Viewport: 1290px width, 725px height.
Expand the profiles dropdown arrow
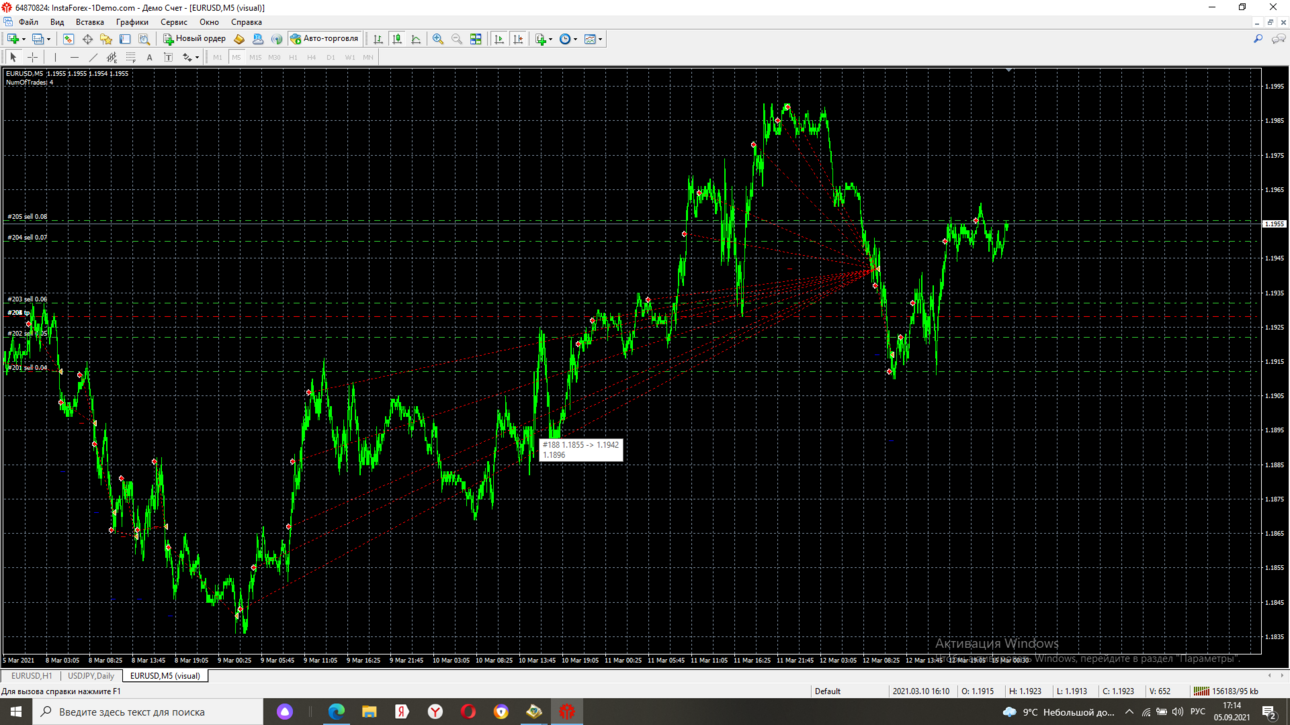(49, 39)
